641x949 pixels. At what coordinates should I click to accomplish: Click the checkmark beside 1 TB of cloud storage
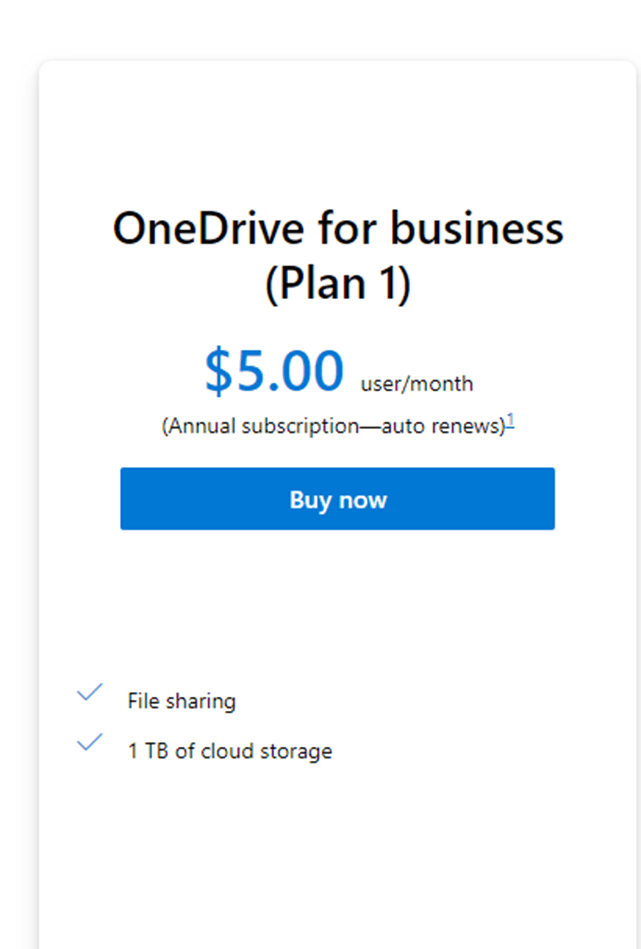90,743
